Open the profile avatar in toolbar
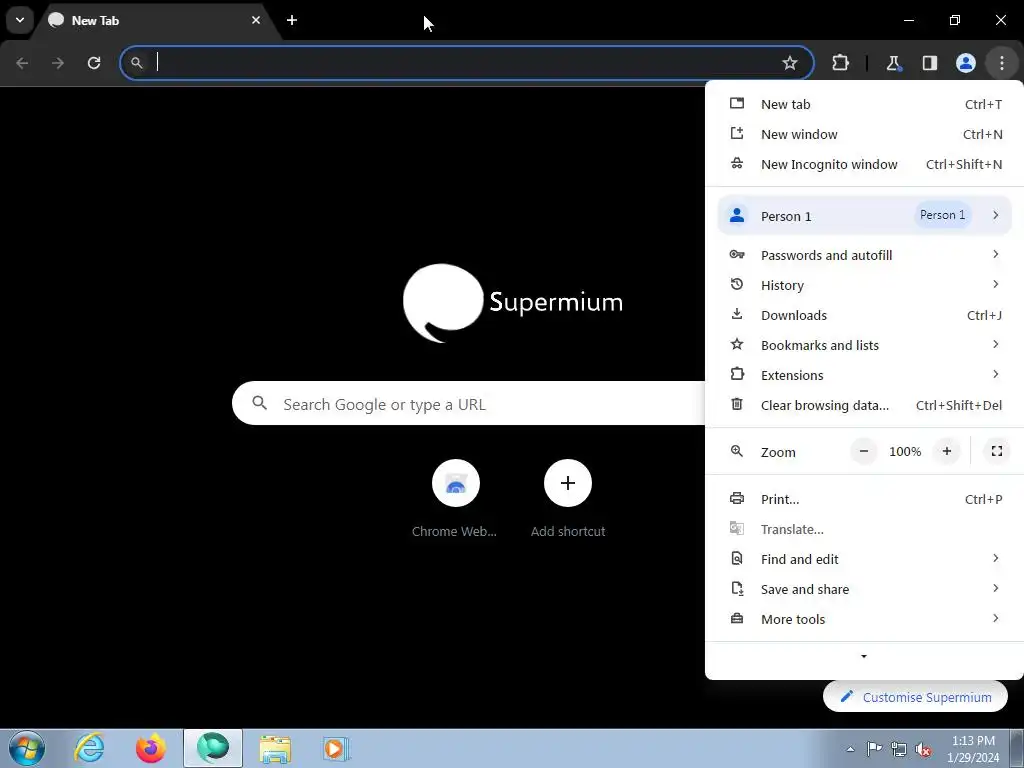Screen dimensions: 1024x768 [965, 63]
